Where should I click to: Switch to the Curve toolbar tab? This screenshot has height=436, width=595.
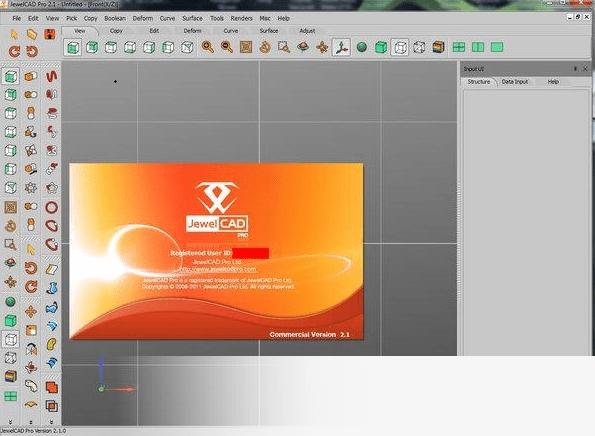pos(231,31)
